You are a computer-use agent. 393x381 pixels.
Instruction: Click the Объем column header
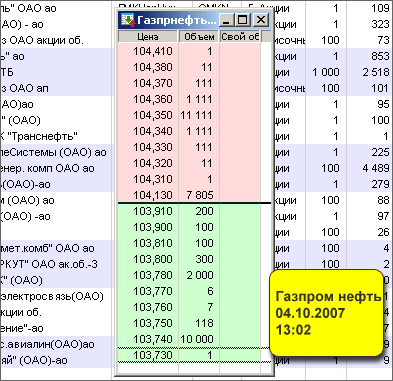tap(199, 36)
